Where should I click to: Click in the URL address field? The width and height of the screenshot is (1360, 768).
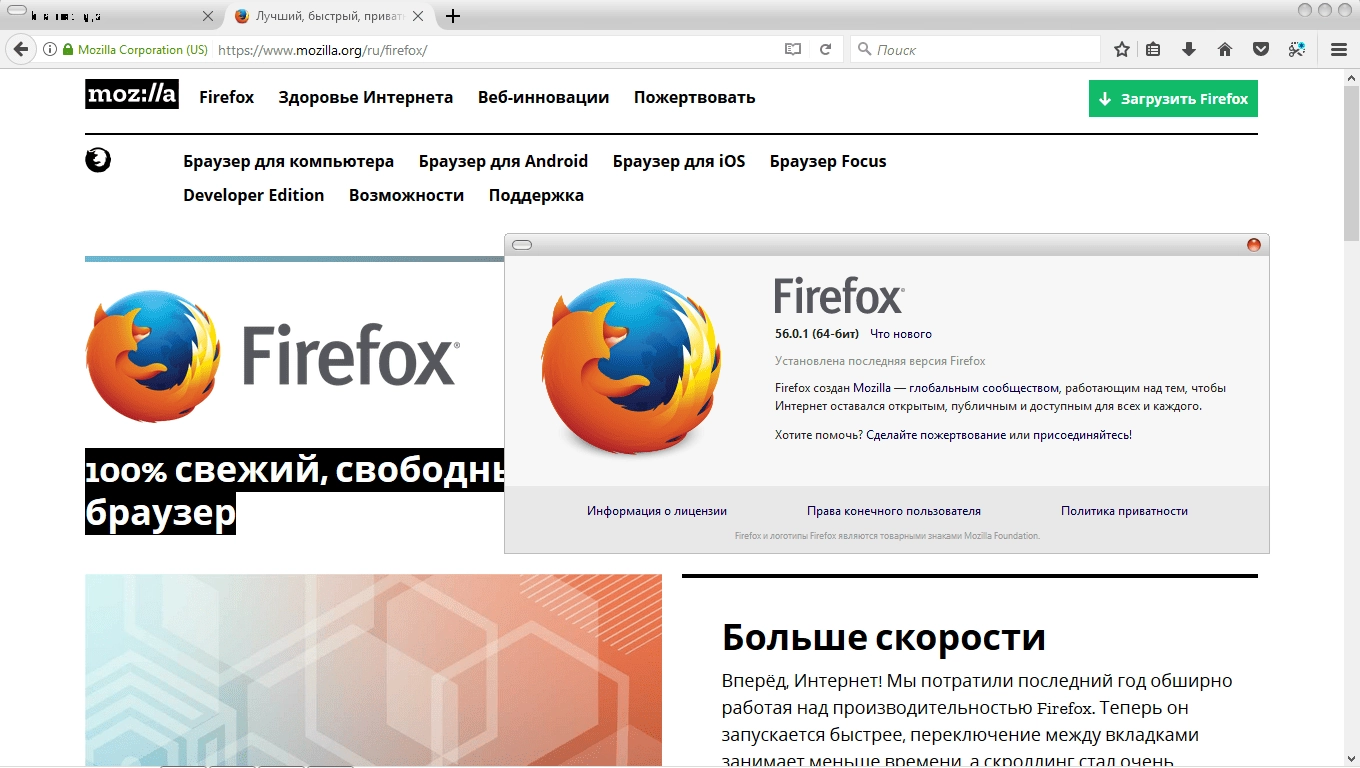click(495, 49)
